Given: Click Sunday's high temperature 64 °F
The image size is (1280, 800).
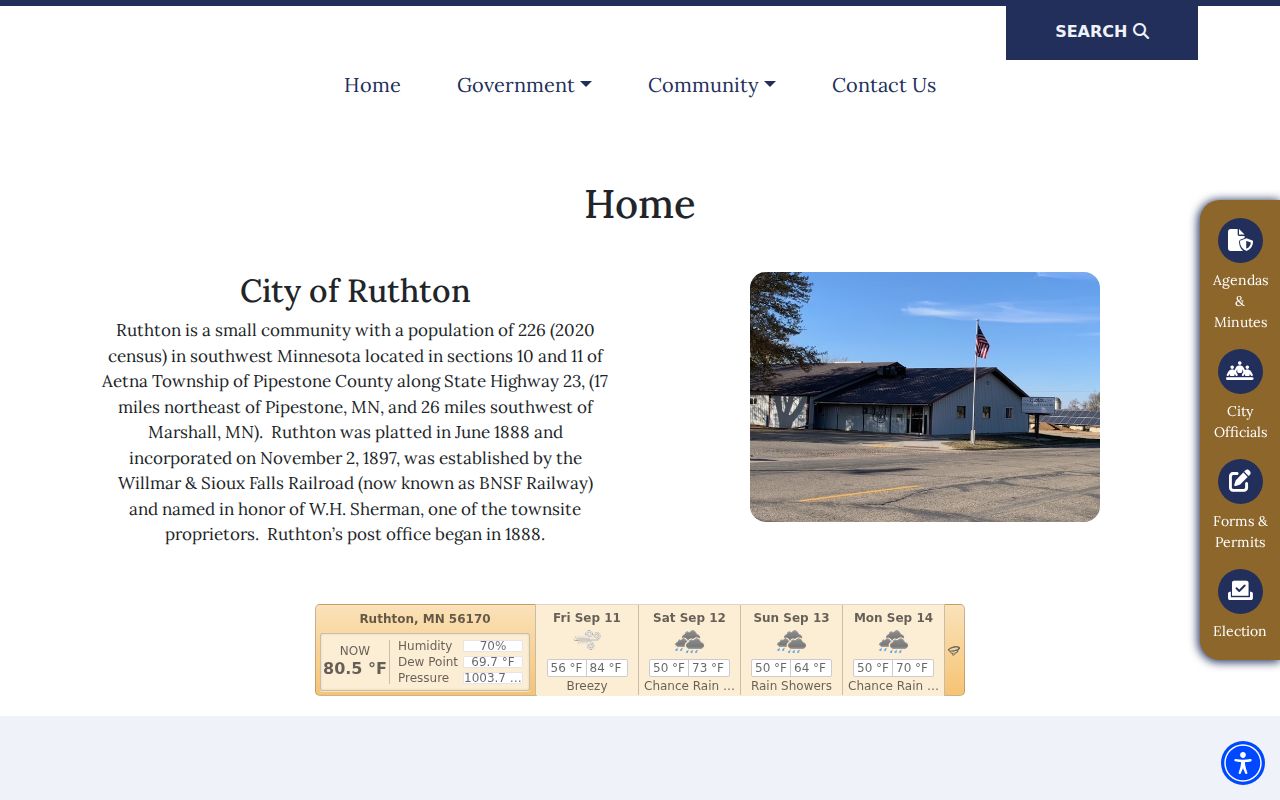Looking at the screenshot, I should (811, 668).
